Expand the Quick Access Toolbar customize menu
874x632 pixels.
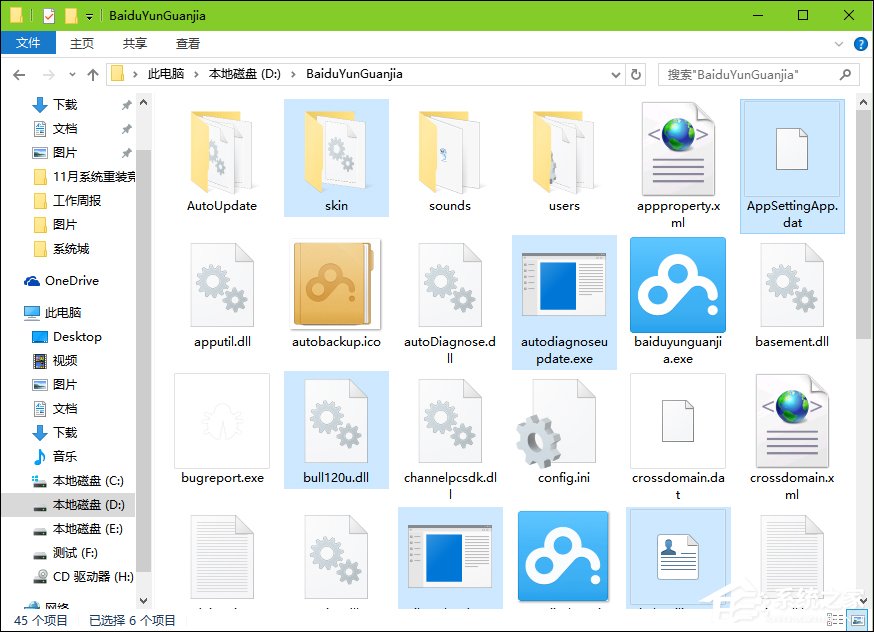(x=90, y=15)
